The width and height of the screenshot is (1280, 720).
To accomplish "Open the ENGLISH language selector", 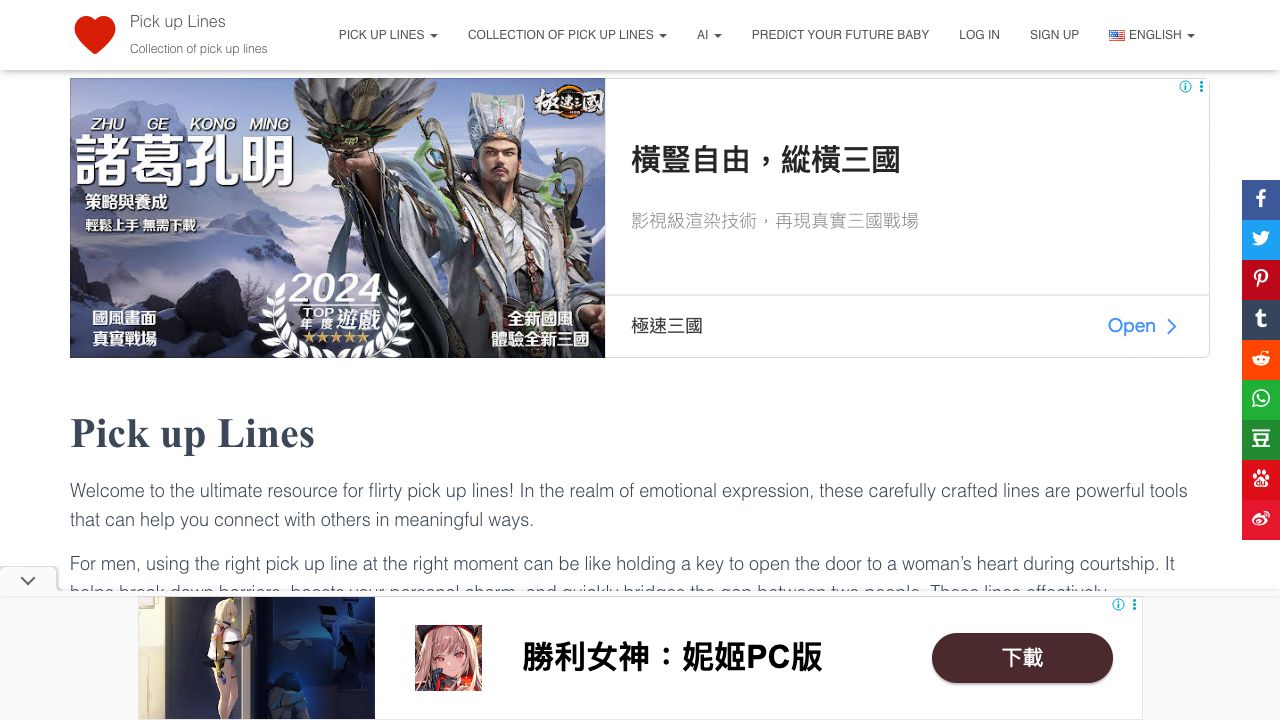I will tap(1152, 35).
